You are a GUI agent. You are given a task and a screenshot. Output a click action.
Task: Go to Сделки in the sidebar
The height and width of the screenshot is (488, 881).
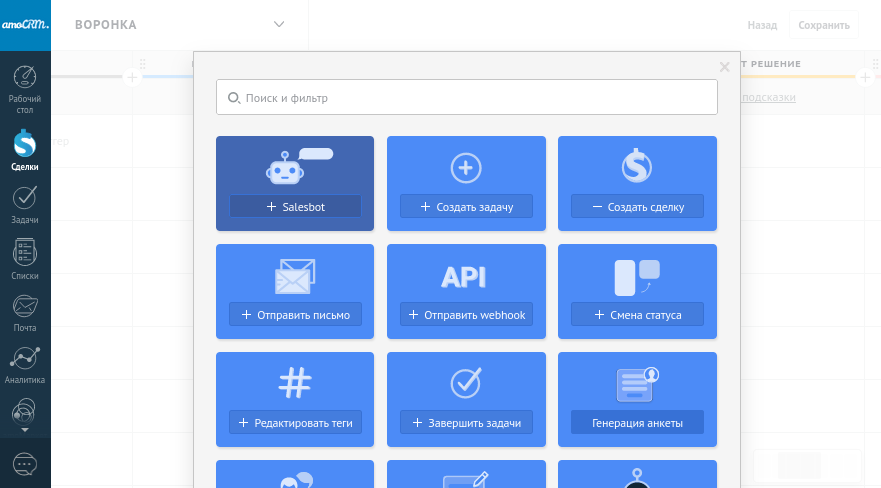[25, 149]
